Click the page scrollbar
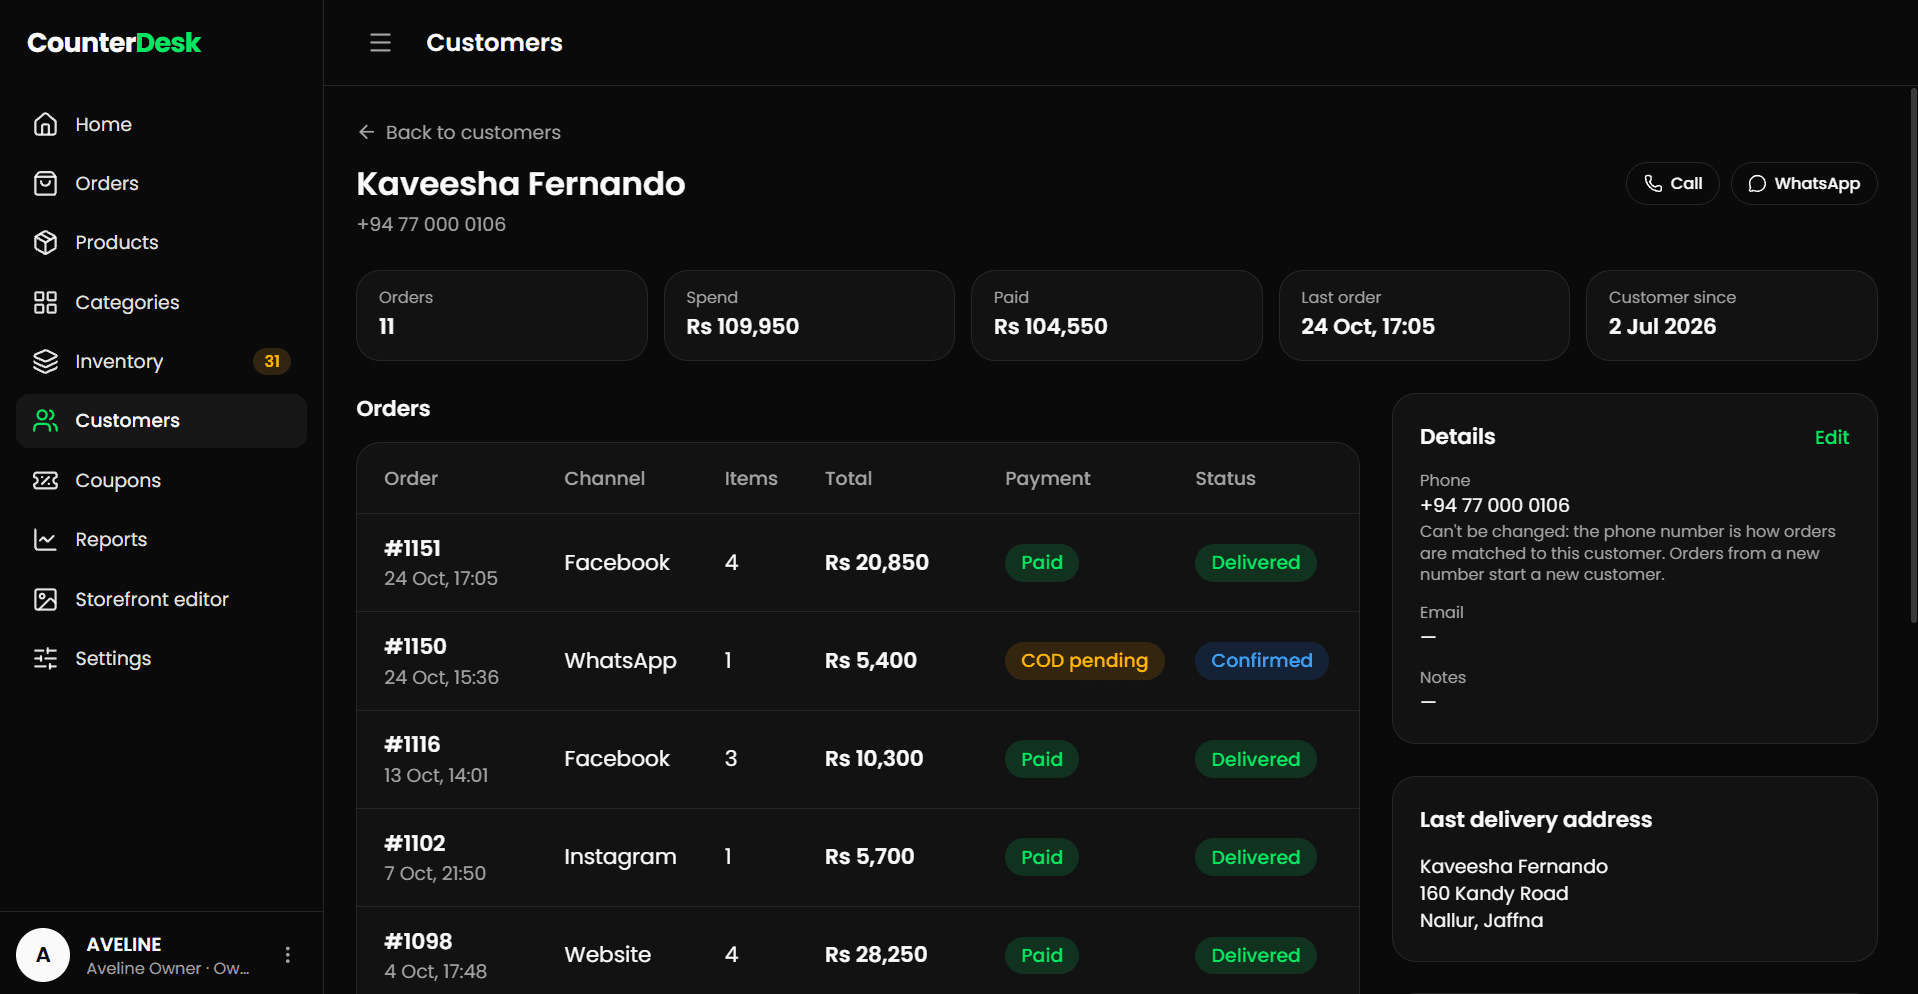 pos(1913,355)
